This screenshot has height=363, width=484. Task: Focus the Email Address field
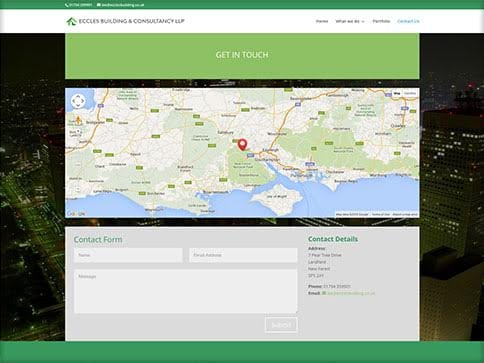click(x=243, y=255)
